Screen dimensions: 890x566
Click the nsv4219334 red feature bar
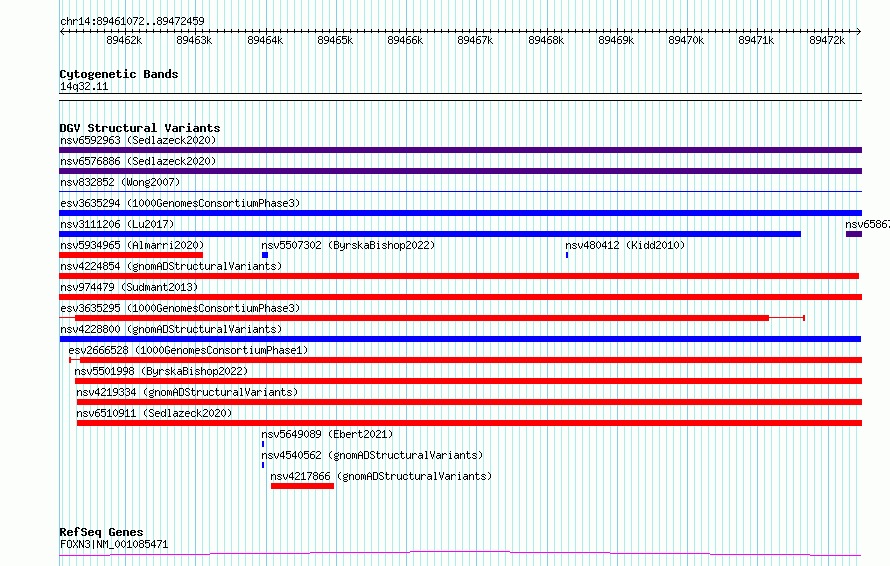[469, 402]
